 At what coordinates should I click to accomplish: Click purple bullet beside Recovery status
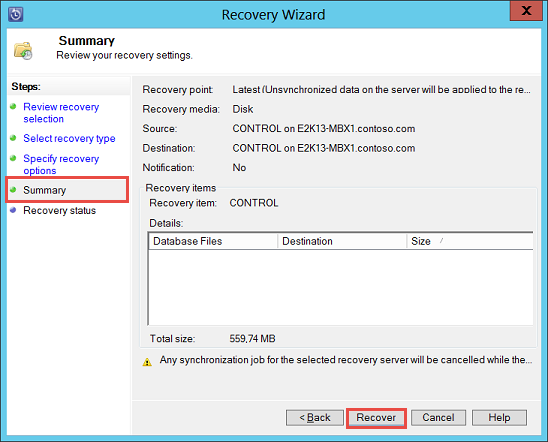coord(13,210)
